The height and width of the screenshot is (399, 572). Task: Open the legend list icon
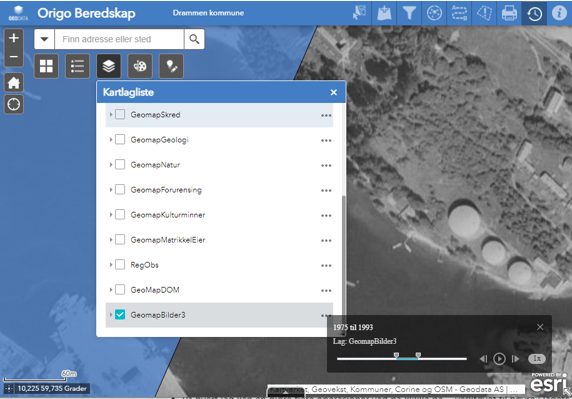[77, 66]
